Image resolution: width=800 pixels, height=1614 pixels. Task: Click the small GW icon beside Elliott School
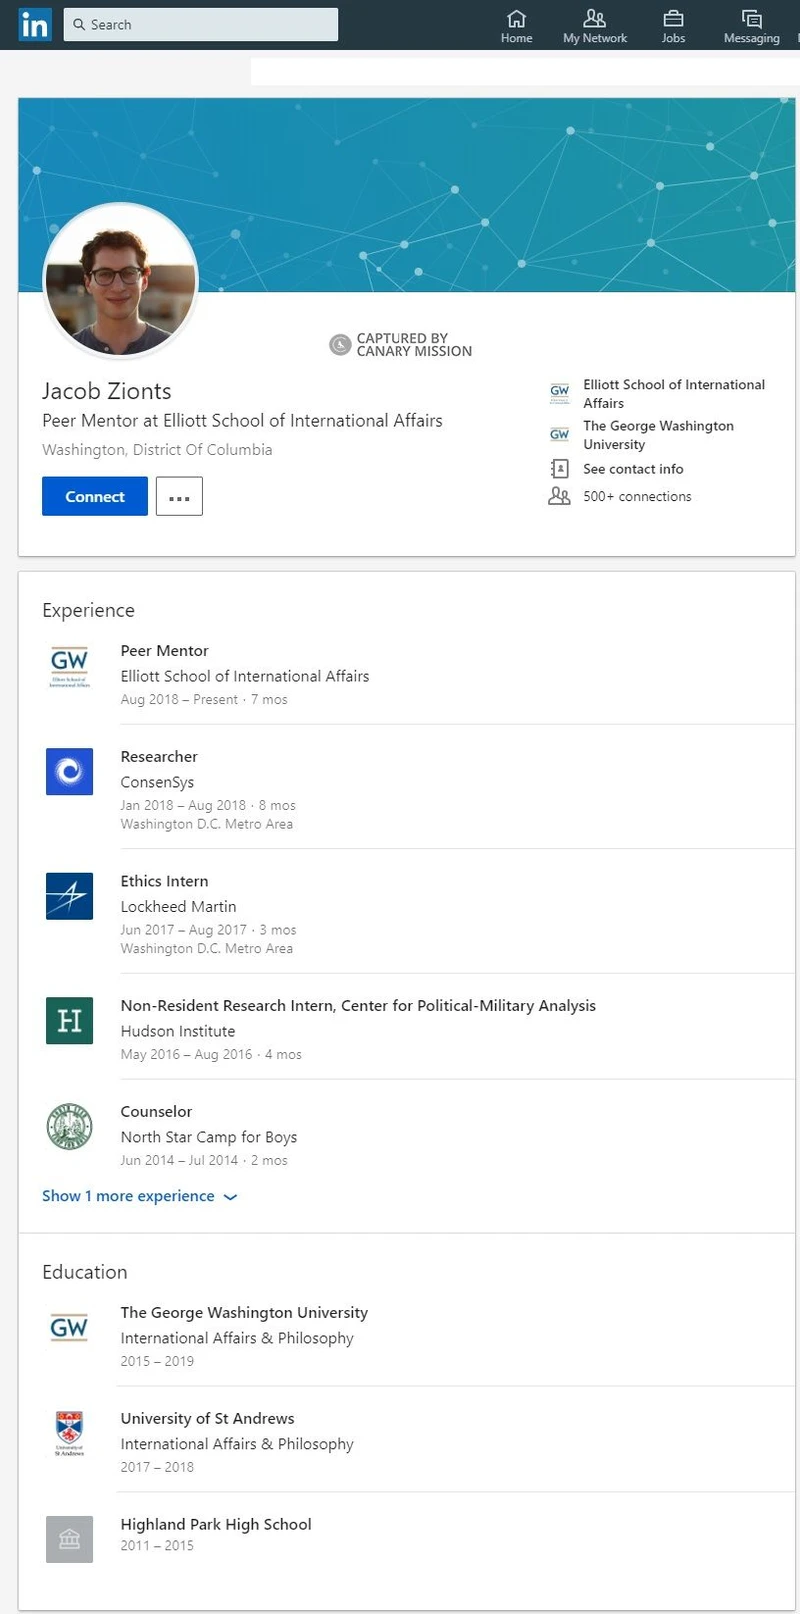559,392
